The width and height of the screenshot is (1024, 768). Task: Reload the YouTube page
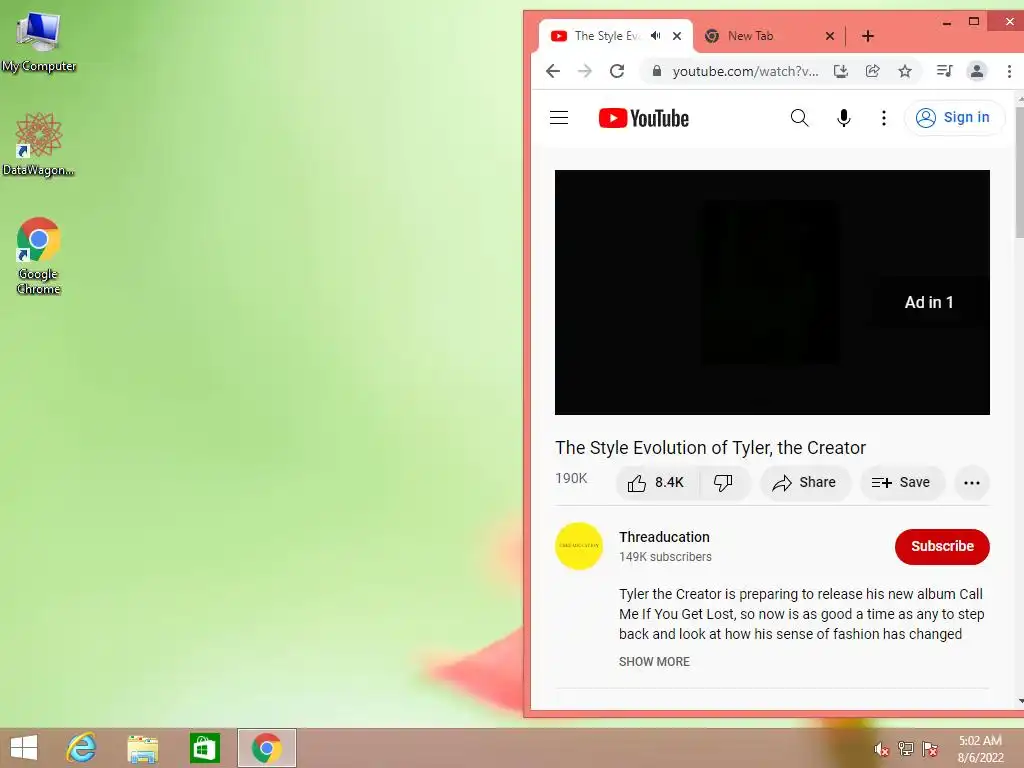point(617,71)
